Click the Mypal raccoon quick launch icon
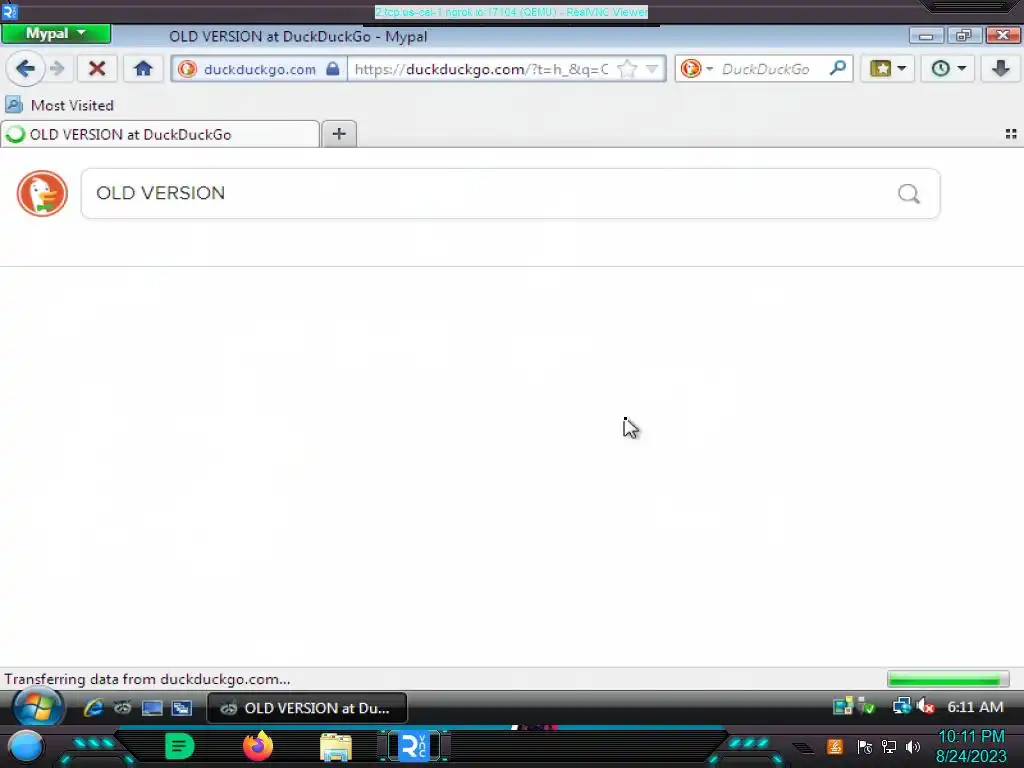This screenshot has height=768, width=1024. pos(122,708)
